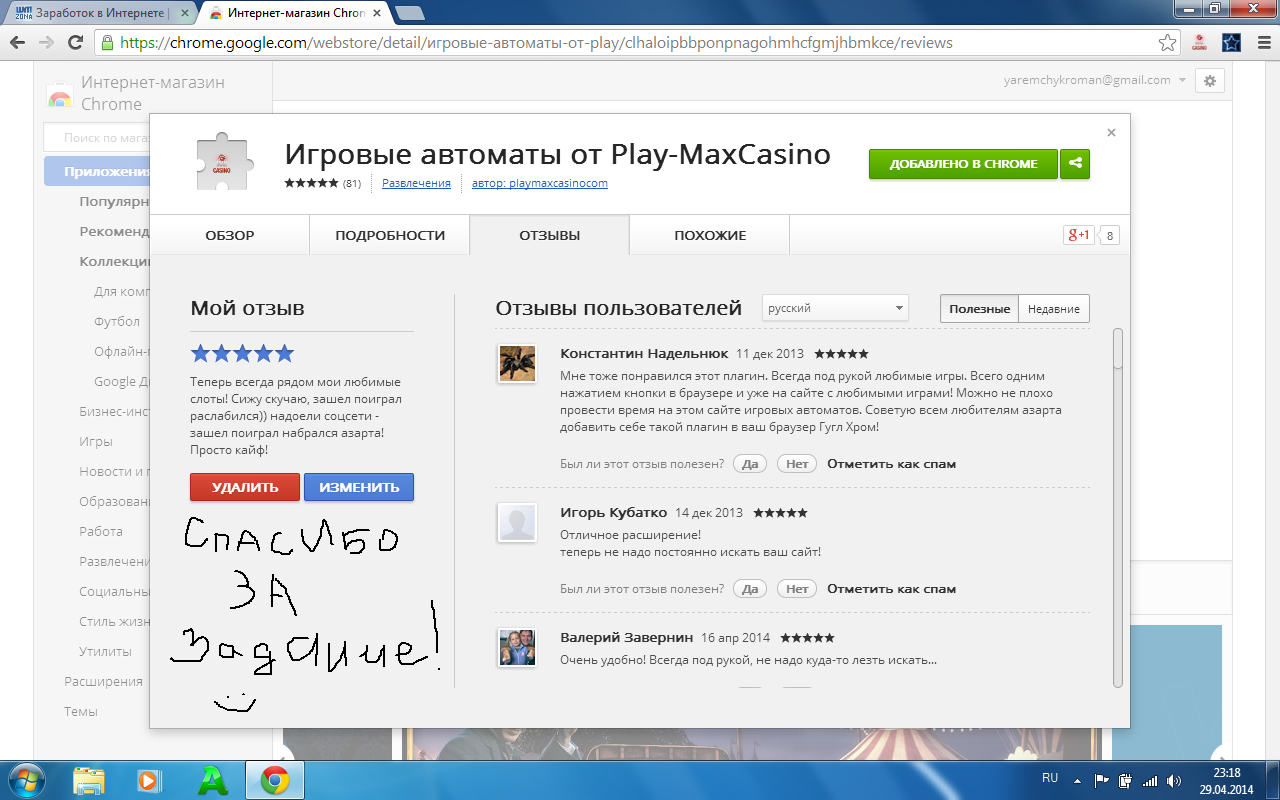Open the green A application in the taskbar

(212, 780)
